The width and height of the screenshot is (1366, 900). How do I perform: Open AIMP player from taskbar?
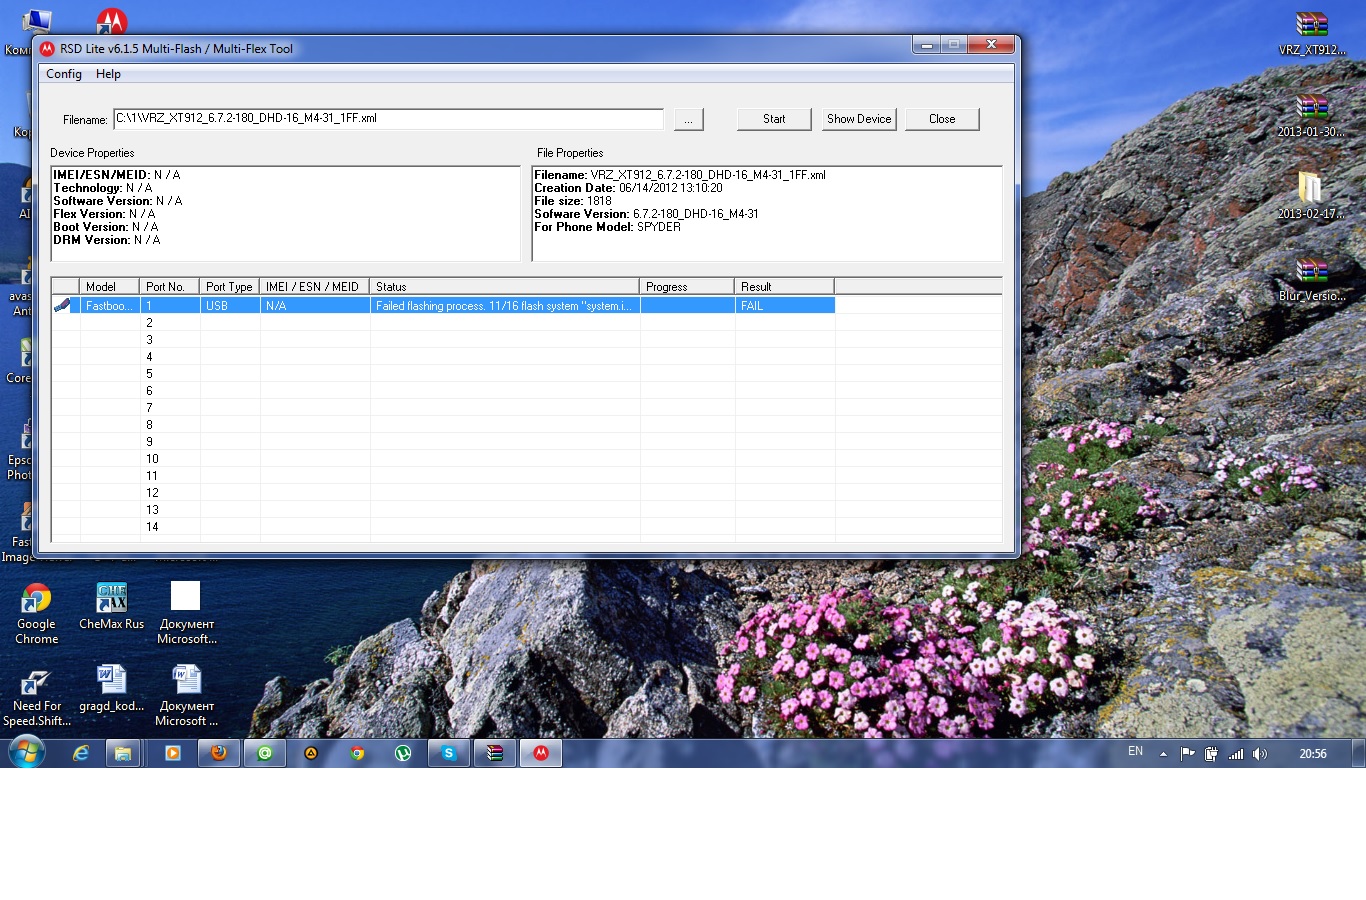point(311,753)
